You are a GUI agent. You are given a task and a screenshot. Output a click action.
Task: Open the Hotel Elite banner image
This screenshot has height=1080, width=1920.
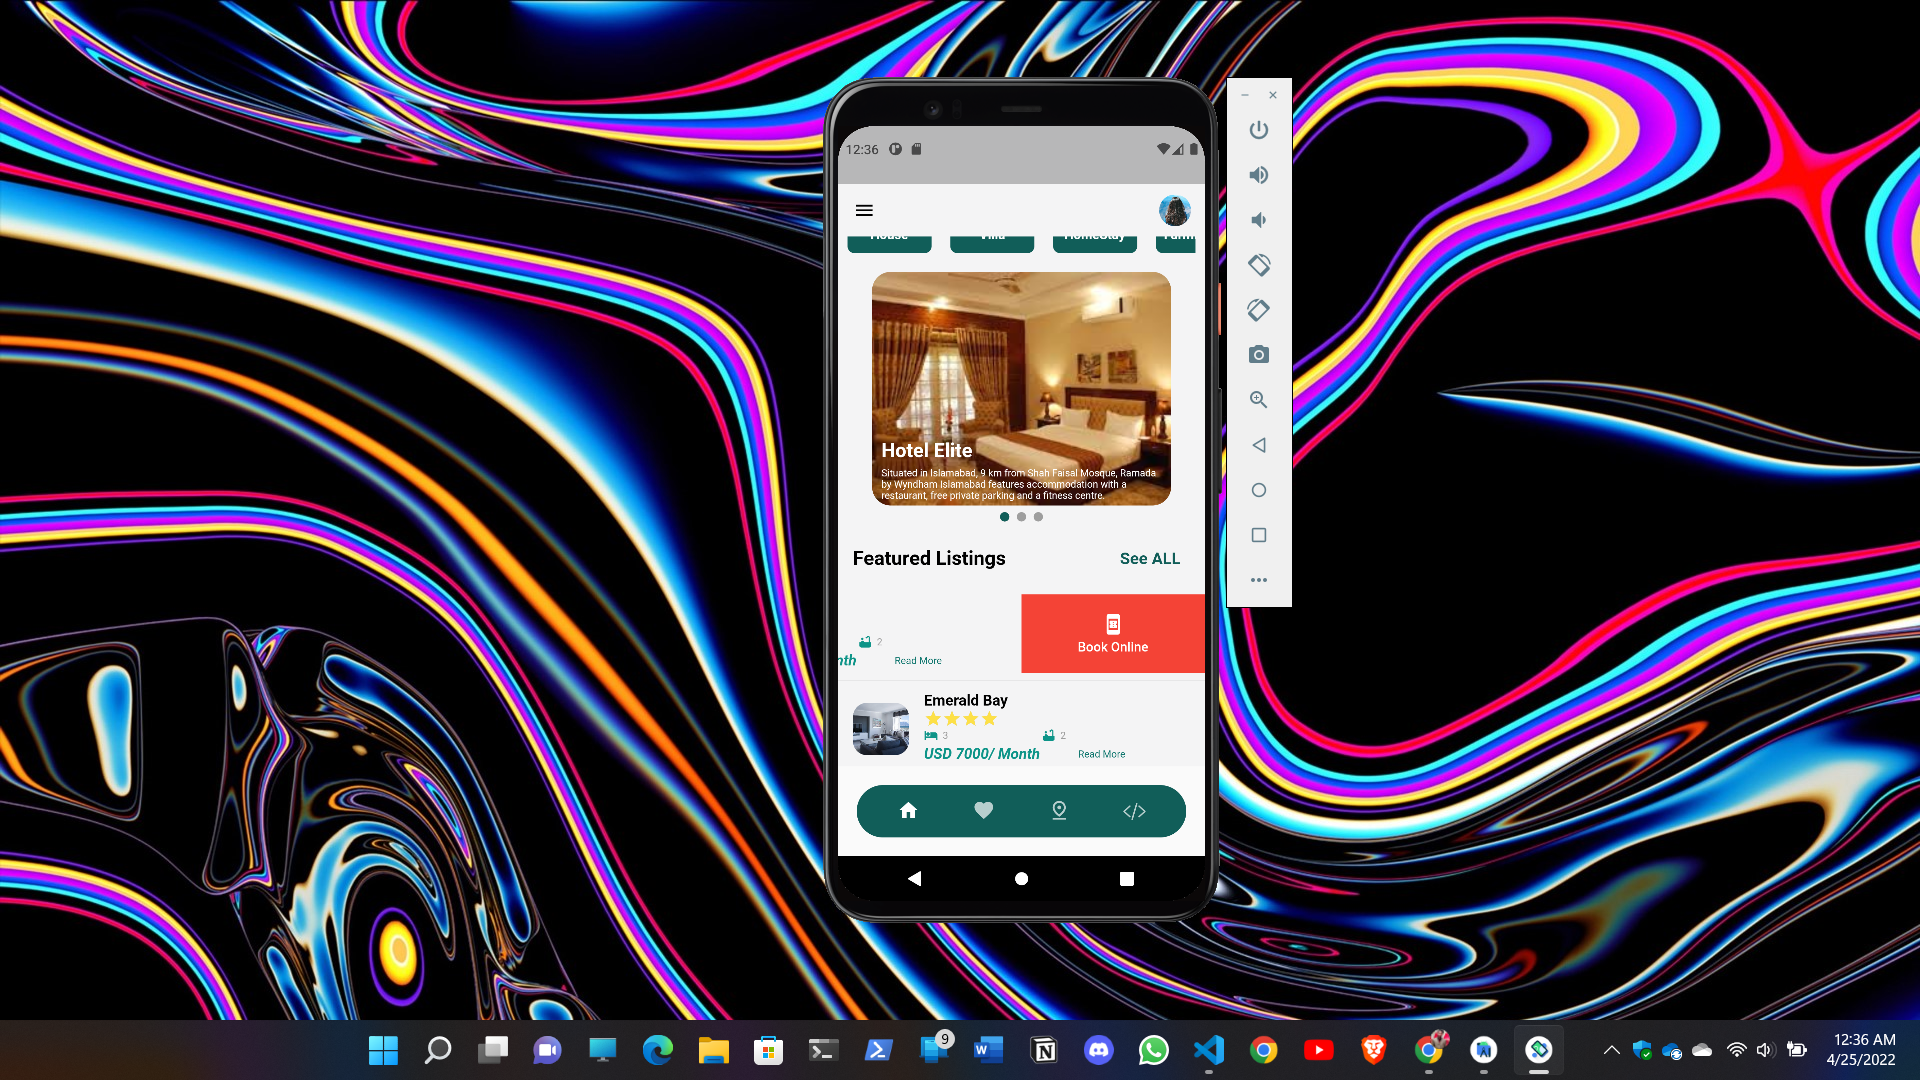pyautogui.click(x=1021, y=389)
